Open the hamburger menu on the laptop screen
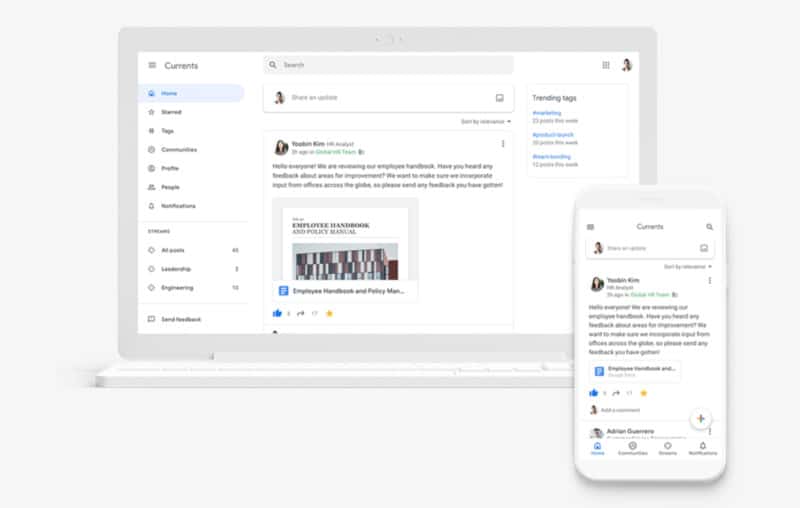 pos(152,65)
